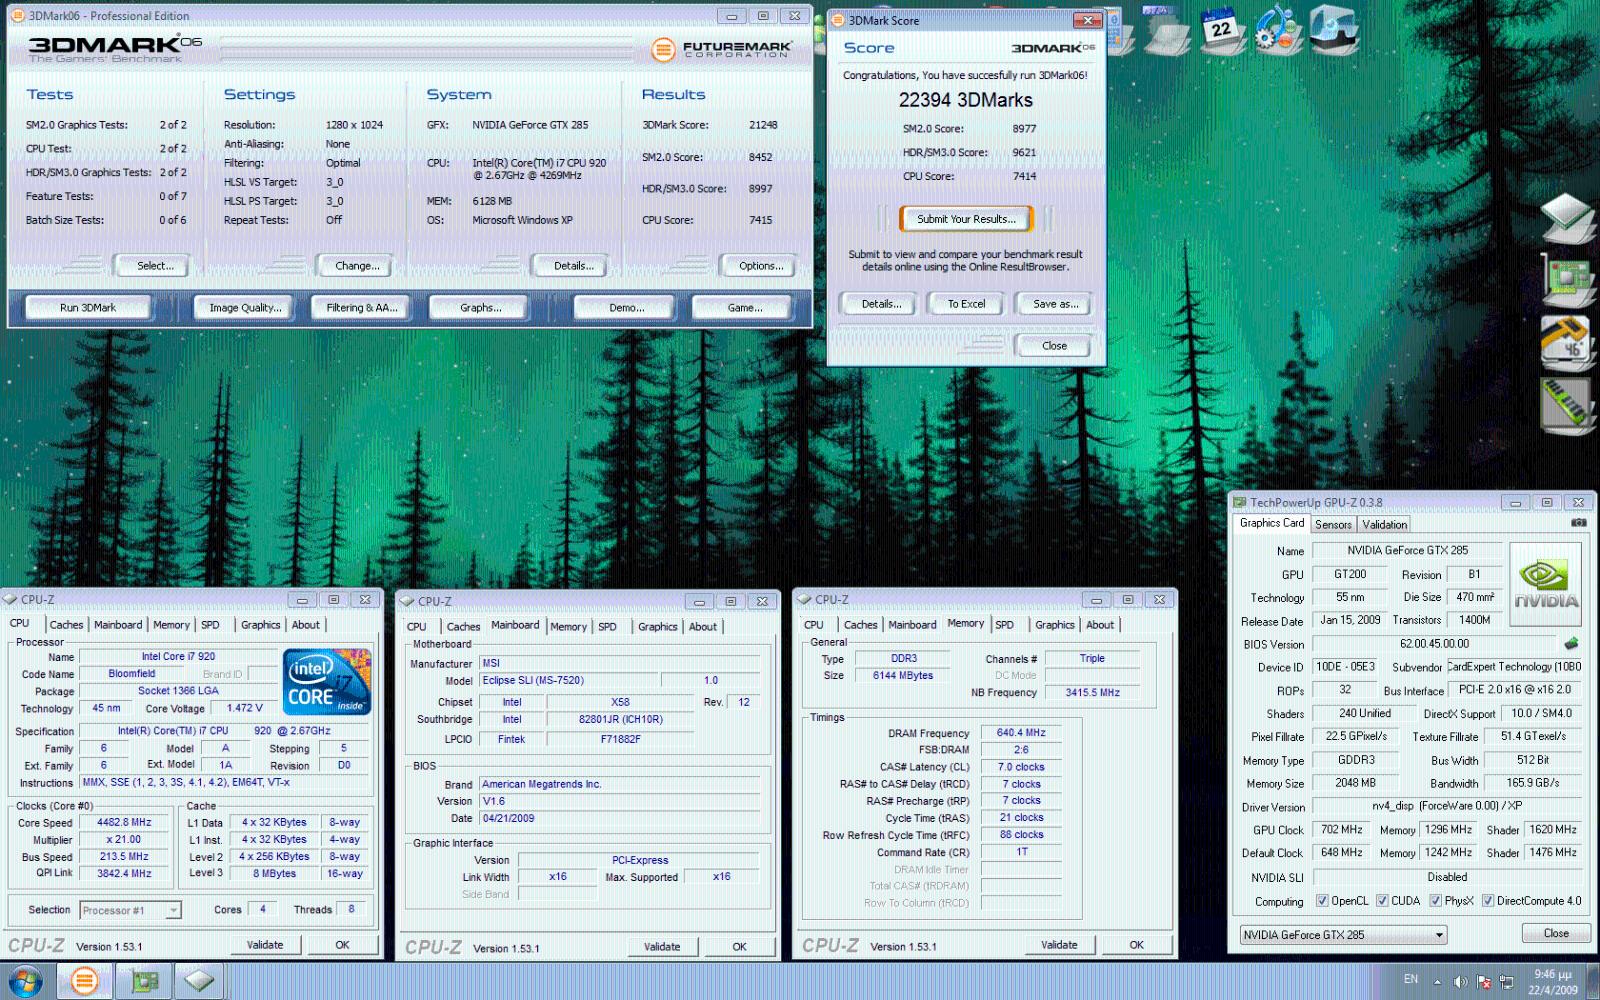Click the Futuremark Corporation logo

[x=721, y=49]
